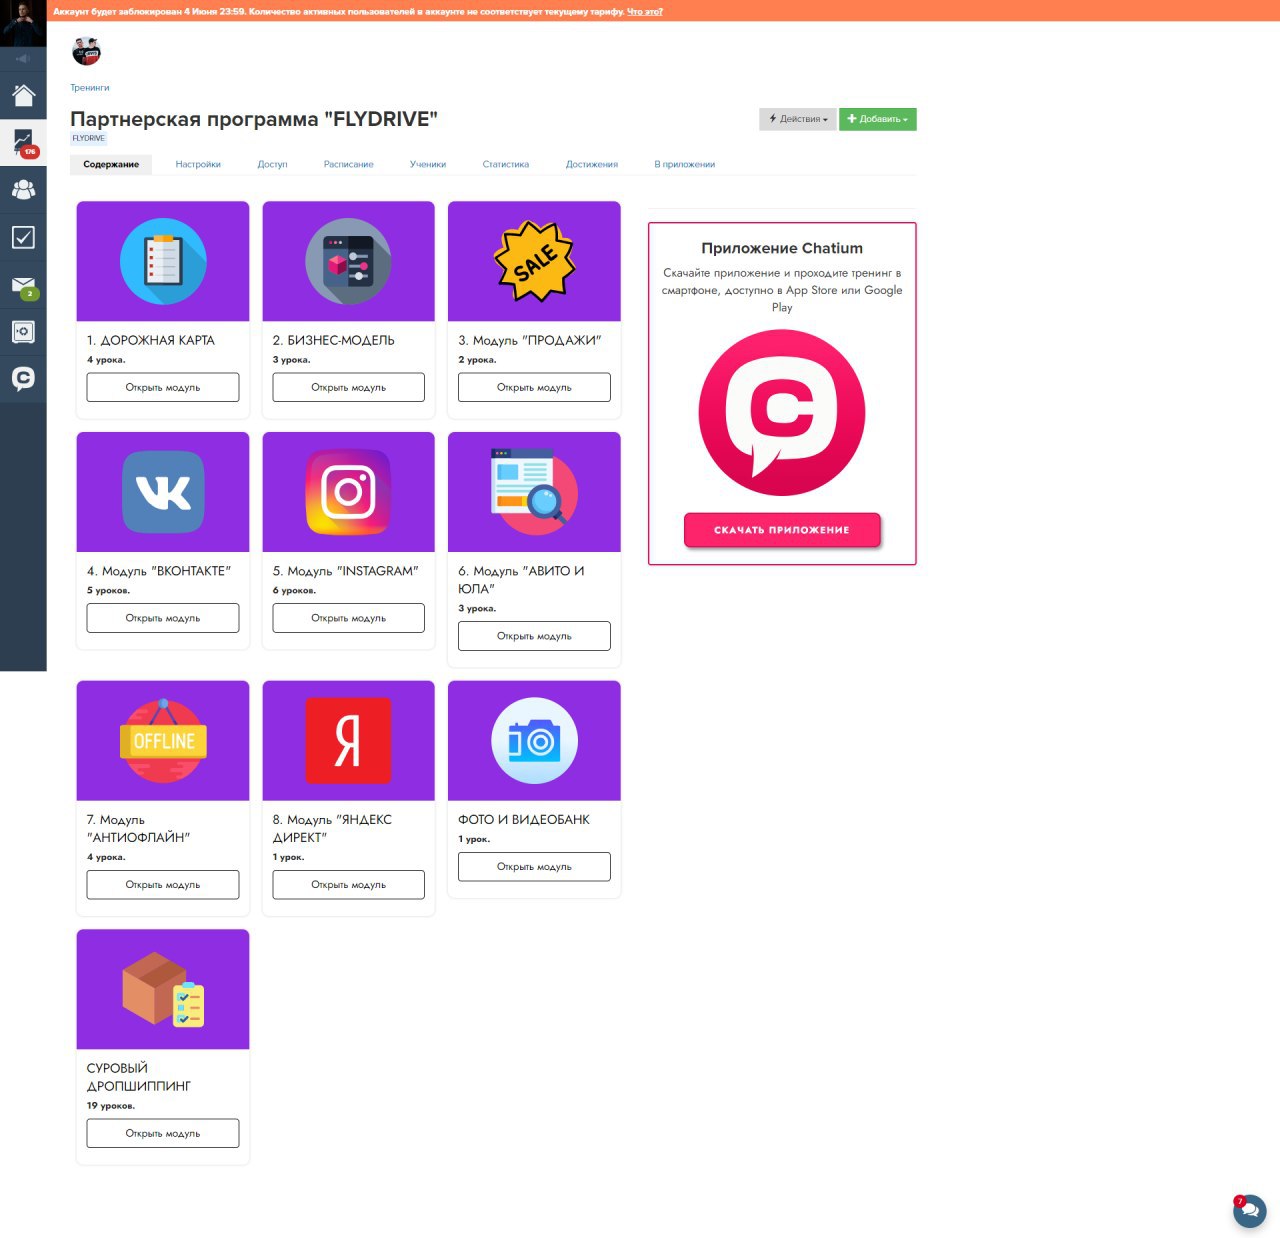This screenshot has height=1238, width=1280.
Task: Open module 6. АВИТО И ЮЛА button
Action: [534, 636]
